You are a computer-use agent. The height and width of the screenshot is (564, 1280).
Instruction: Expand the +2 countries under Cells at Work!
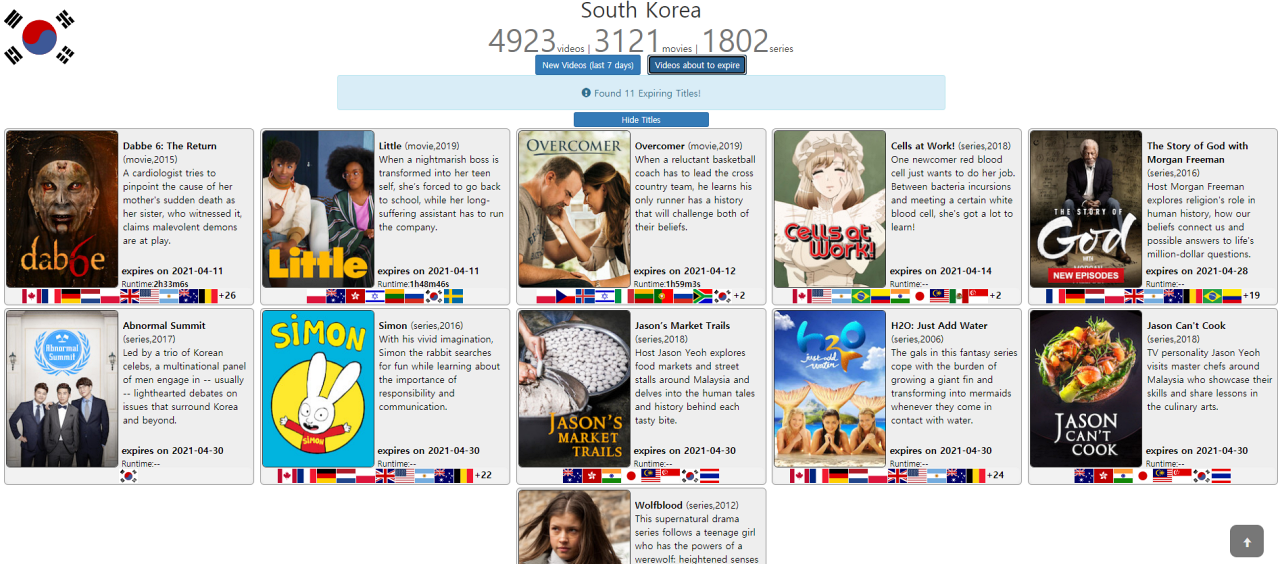coord(995,296)
